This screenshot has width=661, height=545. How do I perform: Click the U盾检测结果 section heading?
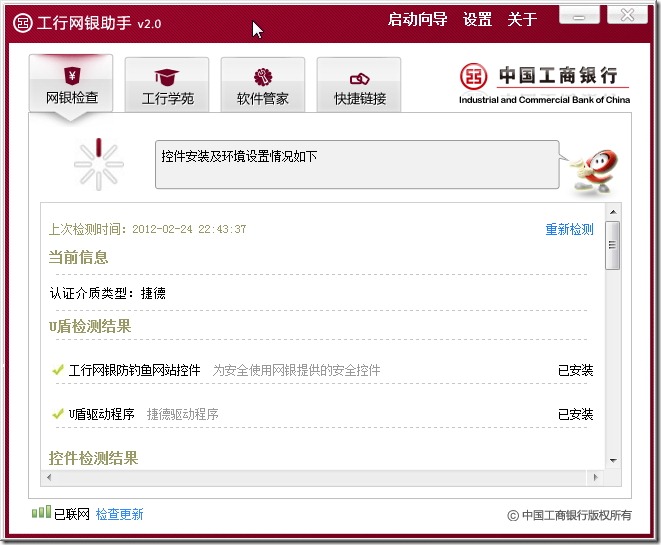click(90, 326)
